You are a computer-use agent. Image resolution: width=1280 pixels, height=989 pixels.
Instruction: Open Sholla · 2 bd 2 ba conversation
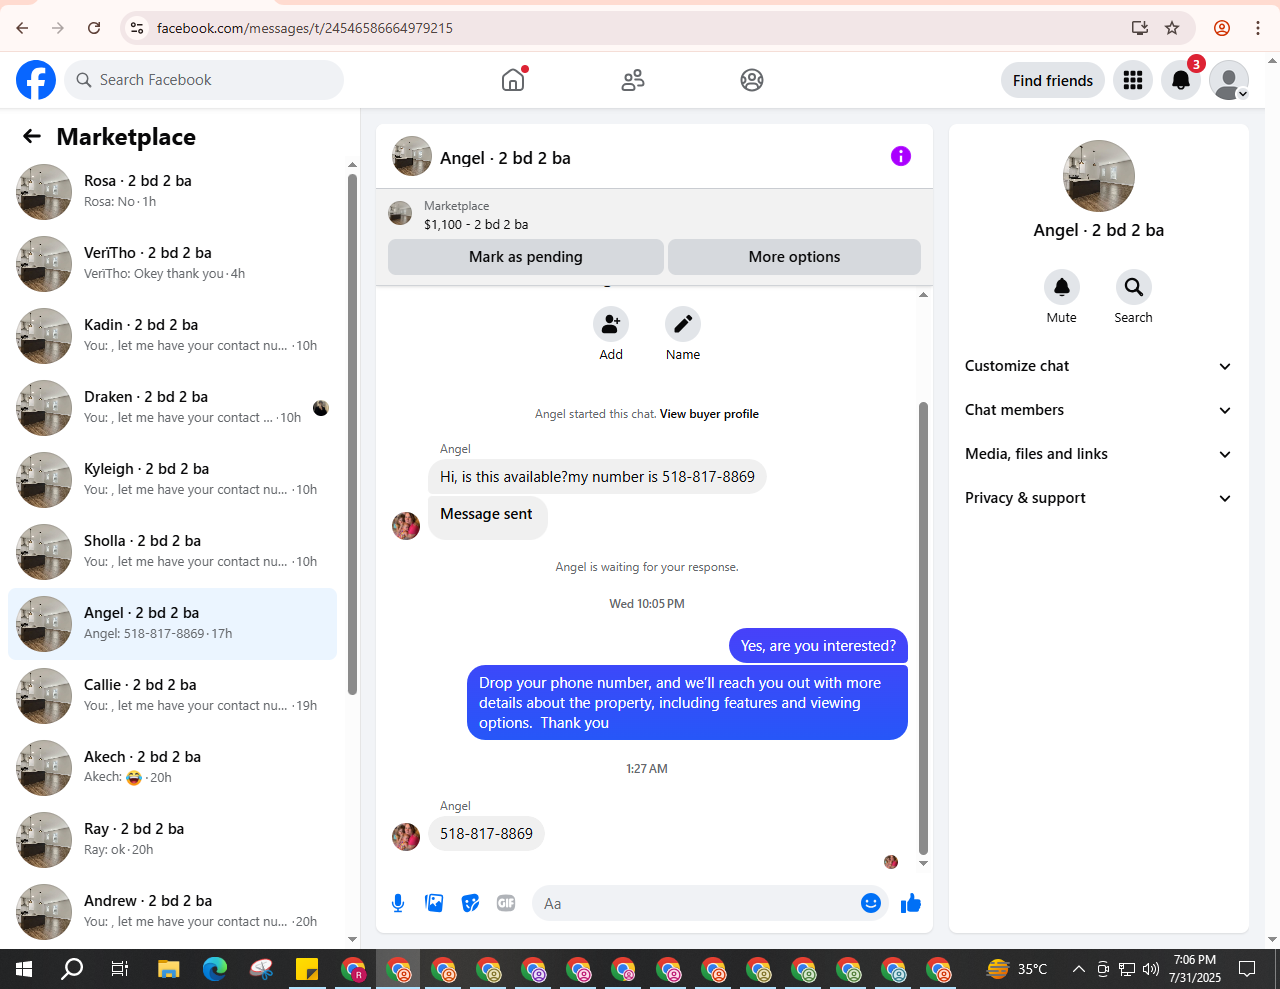pos(173,552)
